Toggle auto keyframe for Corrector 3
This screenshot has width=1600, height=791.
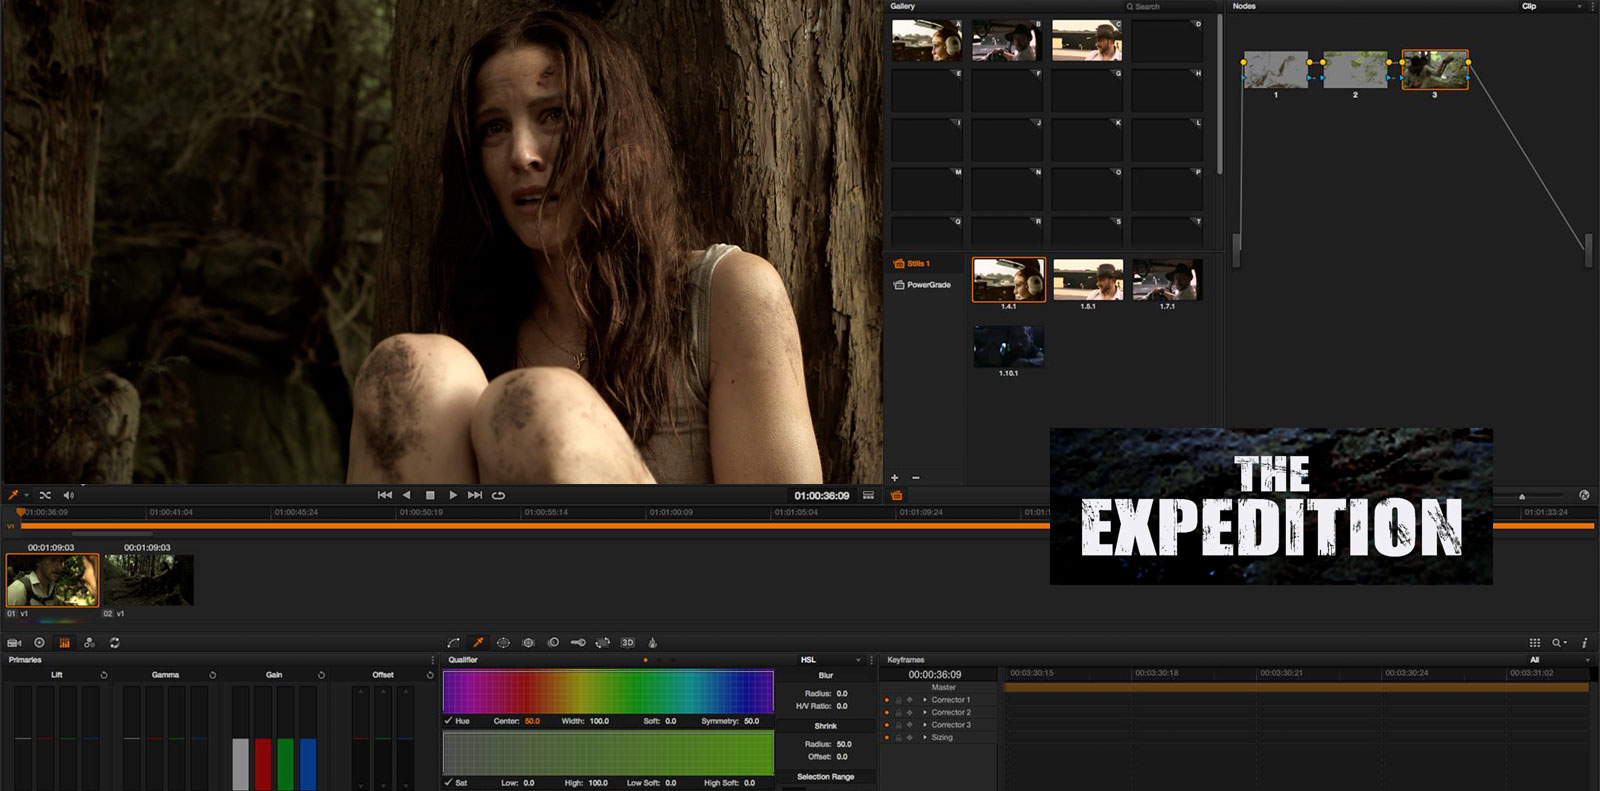[x=909, y=725]
